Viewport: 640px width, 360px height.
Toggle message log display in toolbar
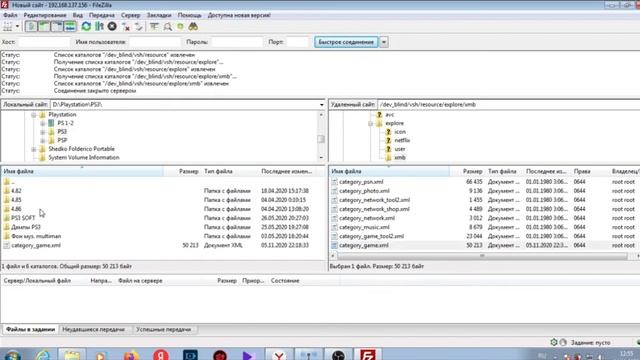pos(31,27)
